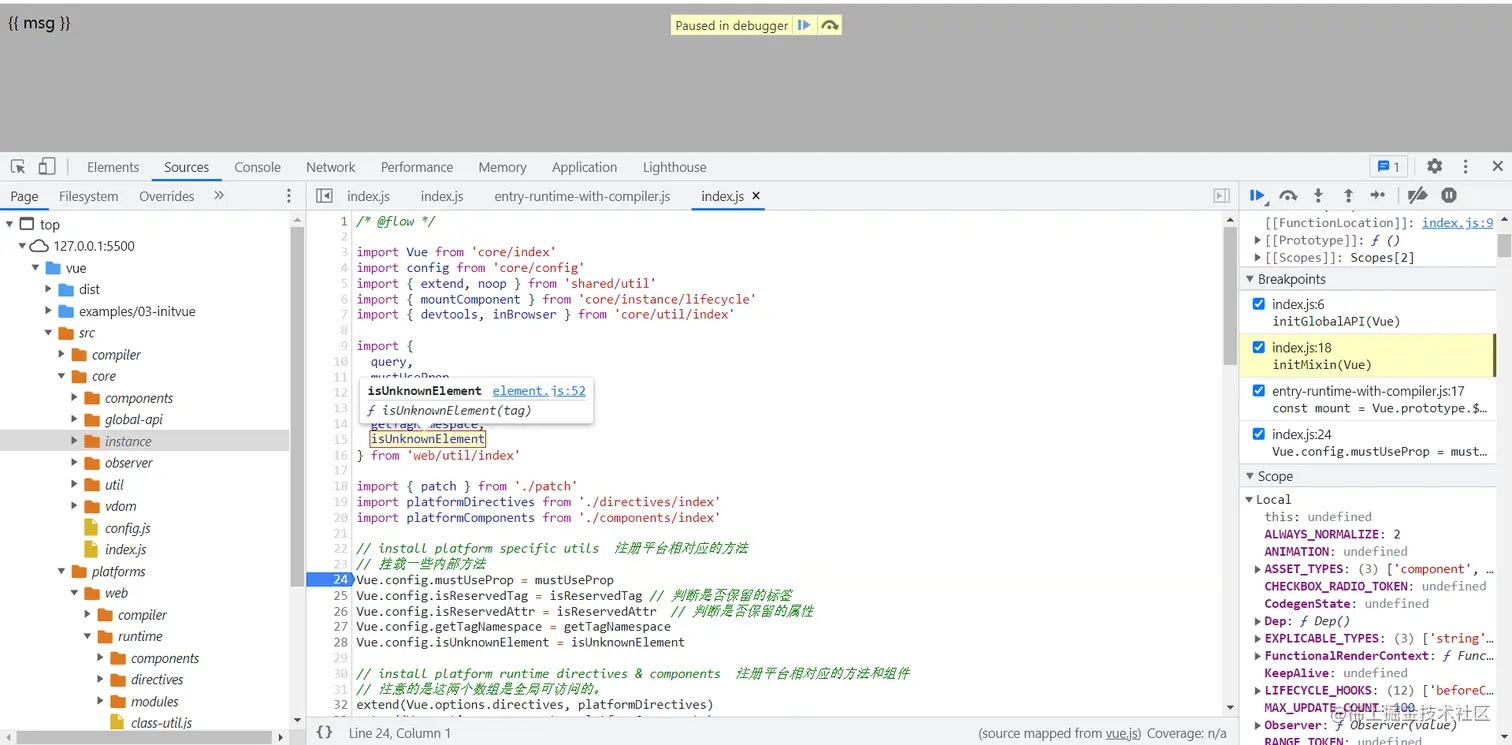Open the Network tab
Viewport: 1512px width, 745px height.
(x=331, y=167)
